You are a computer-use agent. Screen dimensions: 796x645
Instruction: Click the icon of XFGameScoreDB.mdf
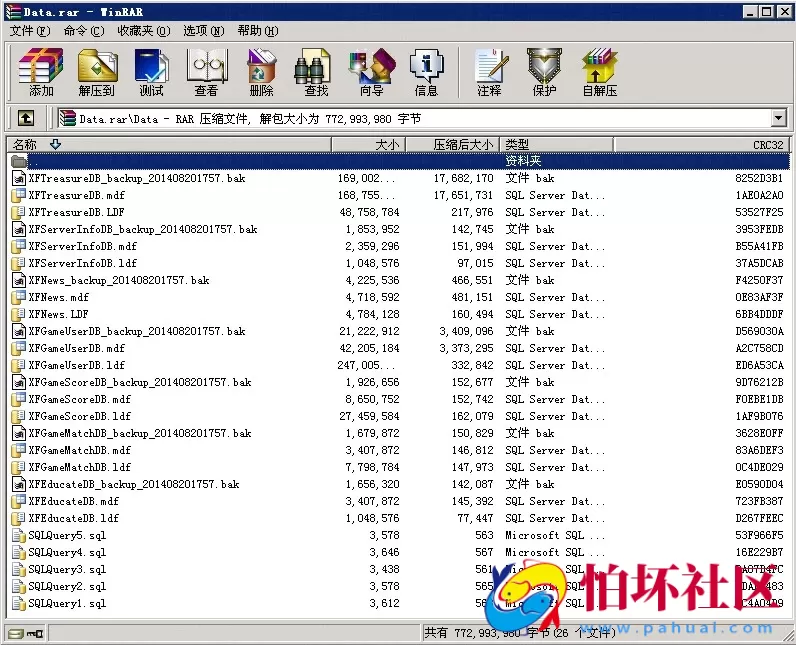point(19,399)
